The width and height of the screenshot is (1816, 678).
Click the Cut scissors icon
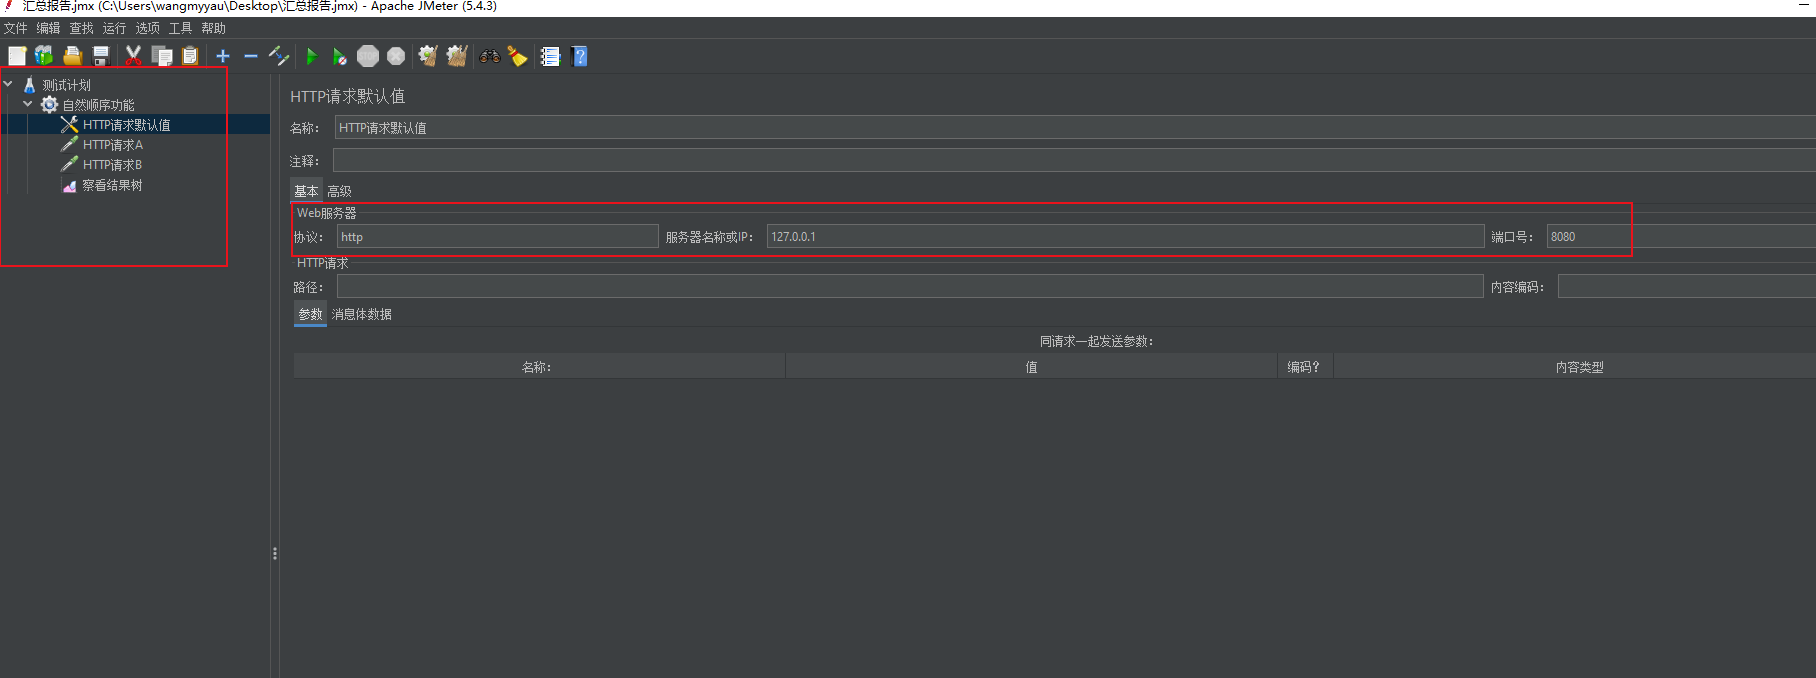133,56
